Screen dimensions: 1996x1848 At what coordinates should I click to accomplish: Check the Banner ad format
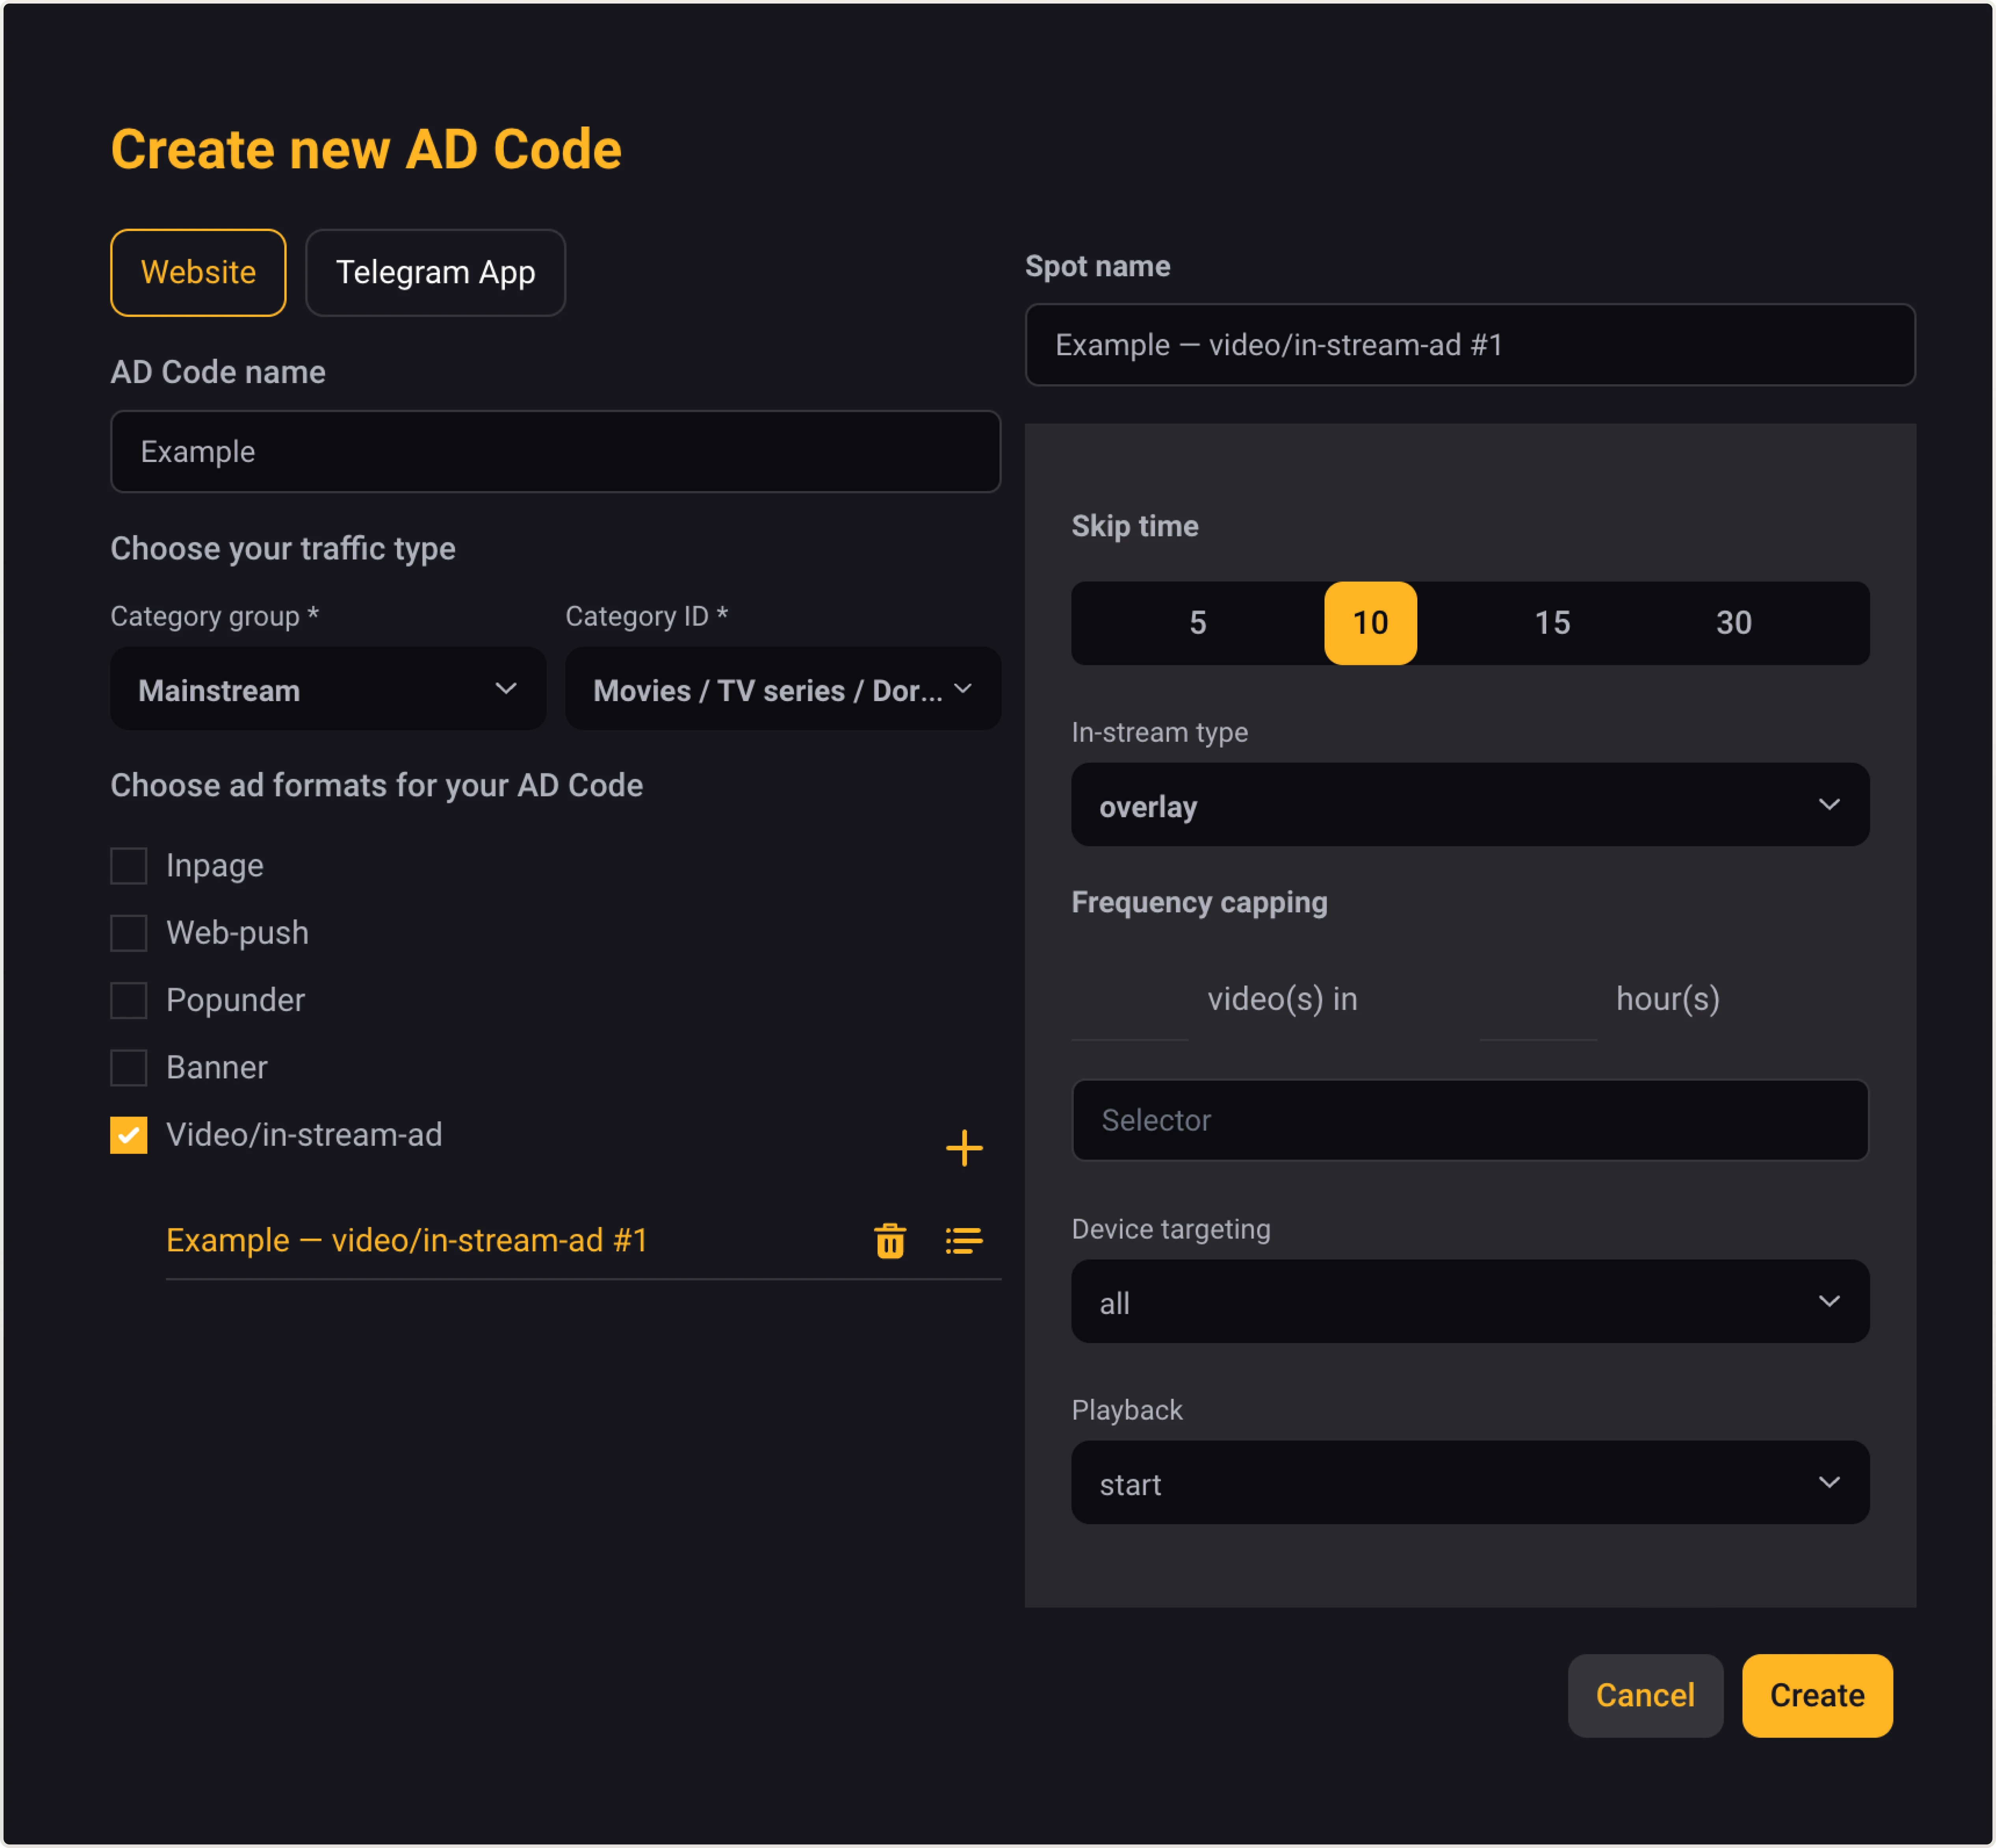point(128,1067)
